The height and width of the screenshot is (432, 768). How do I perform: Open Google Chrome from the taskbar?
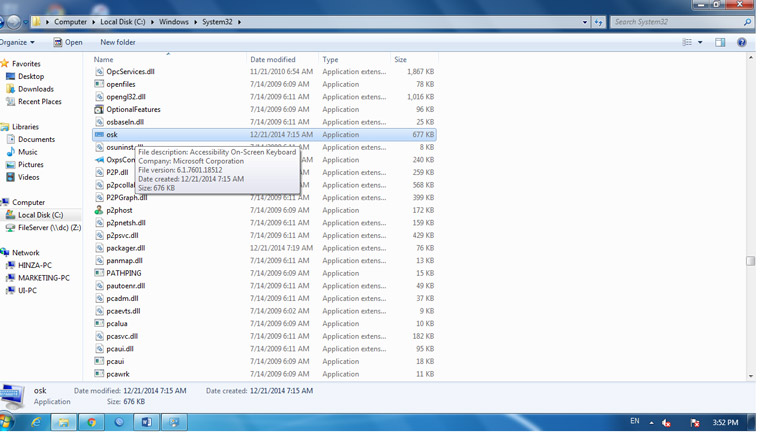(91, 422)
